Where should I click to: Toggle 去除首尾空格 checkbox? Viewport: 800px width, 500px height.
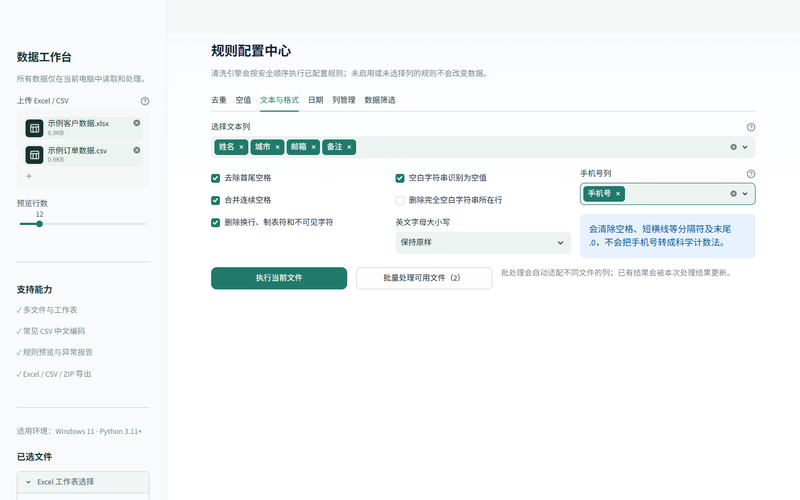pyautogui.click(x=215, y=178)
